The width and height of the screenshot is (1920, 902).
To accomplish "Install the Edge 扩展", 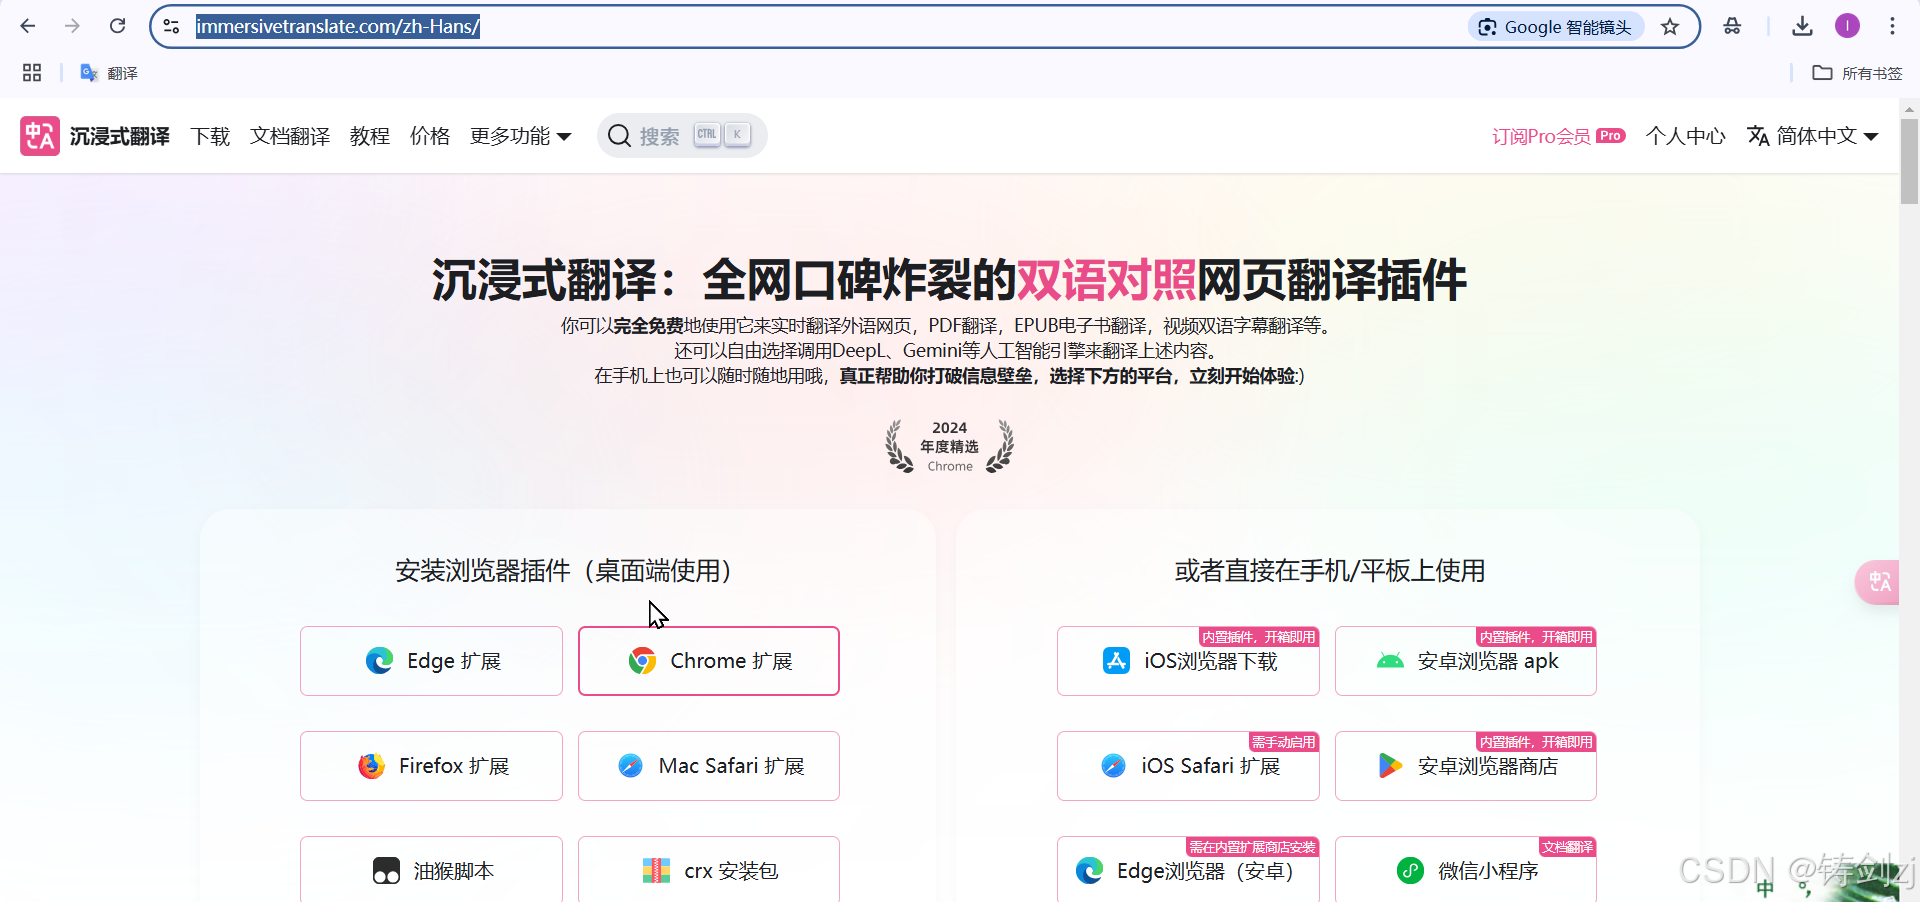I will coord(431,661).
